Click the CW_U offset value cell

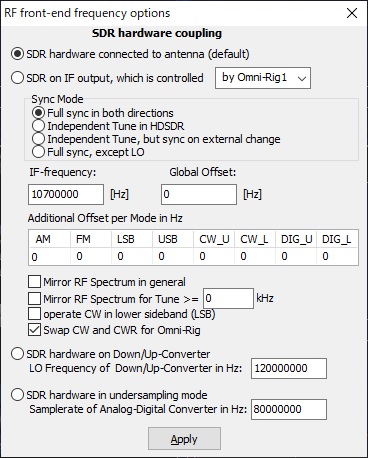[x=214, y=256]
